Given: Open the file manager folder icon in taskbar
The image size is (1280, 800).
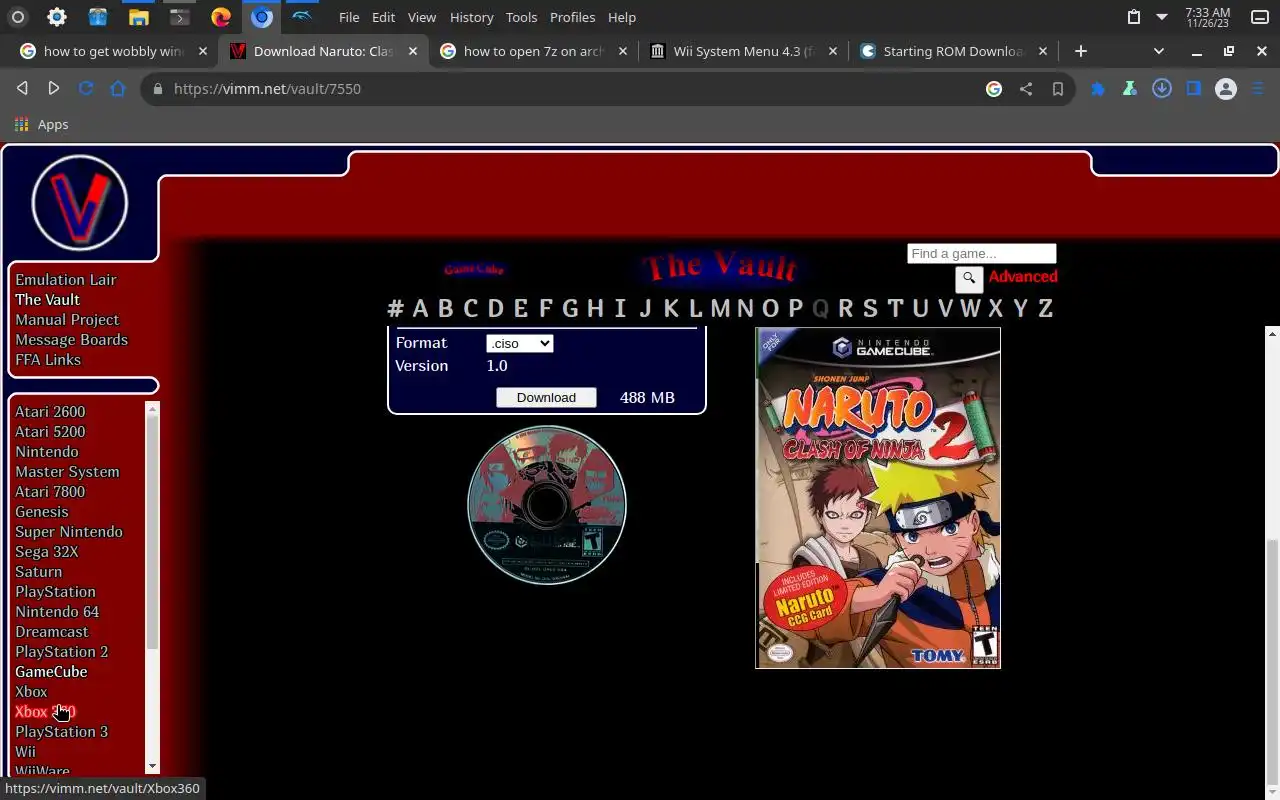Looking at the screenshot, I should (x=138, y=17).
